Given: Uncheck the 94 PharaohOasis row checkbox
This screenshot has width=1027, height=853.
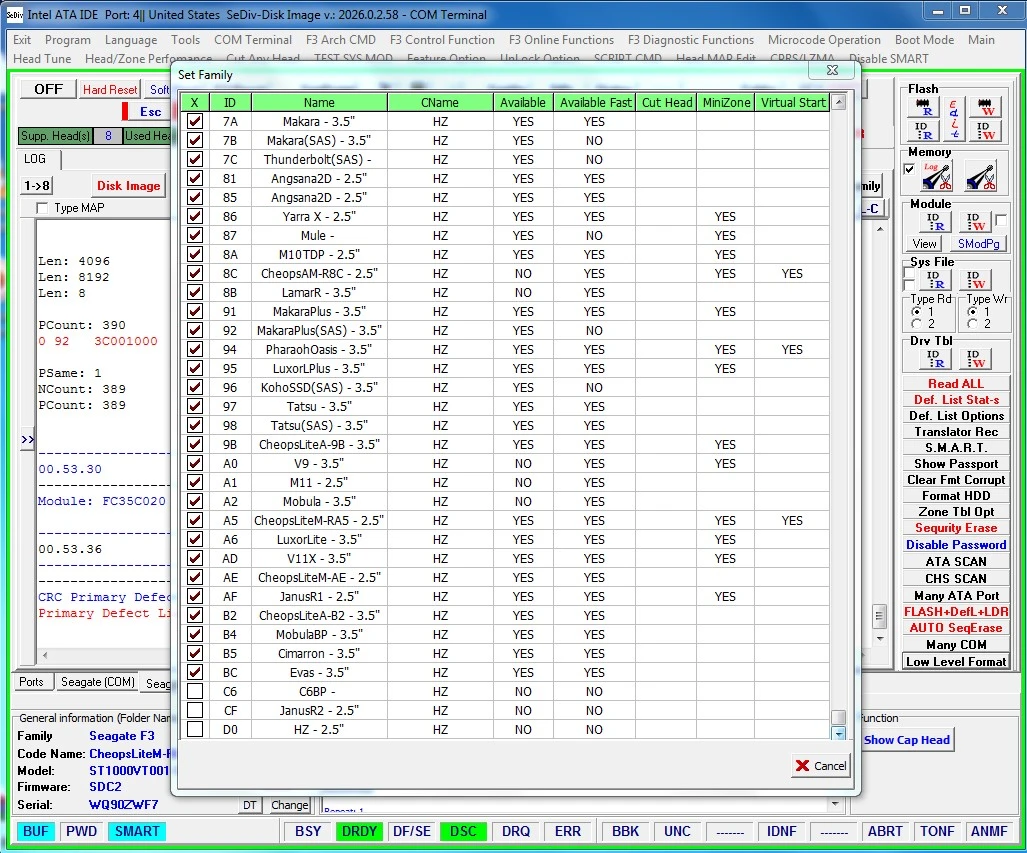Looking at the screenshot, I should click(195, 349).
